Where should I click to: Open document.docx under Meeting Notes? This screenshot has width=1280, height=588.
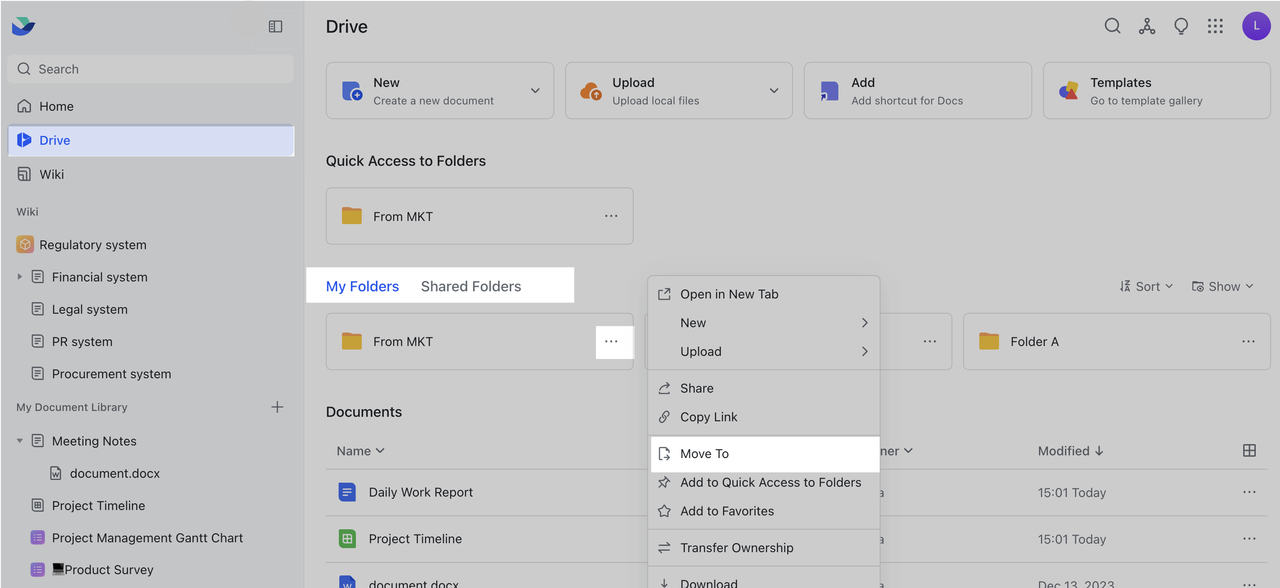point(115,473)
